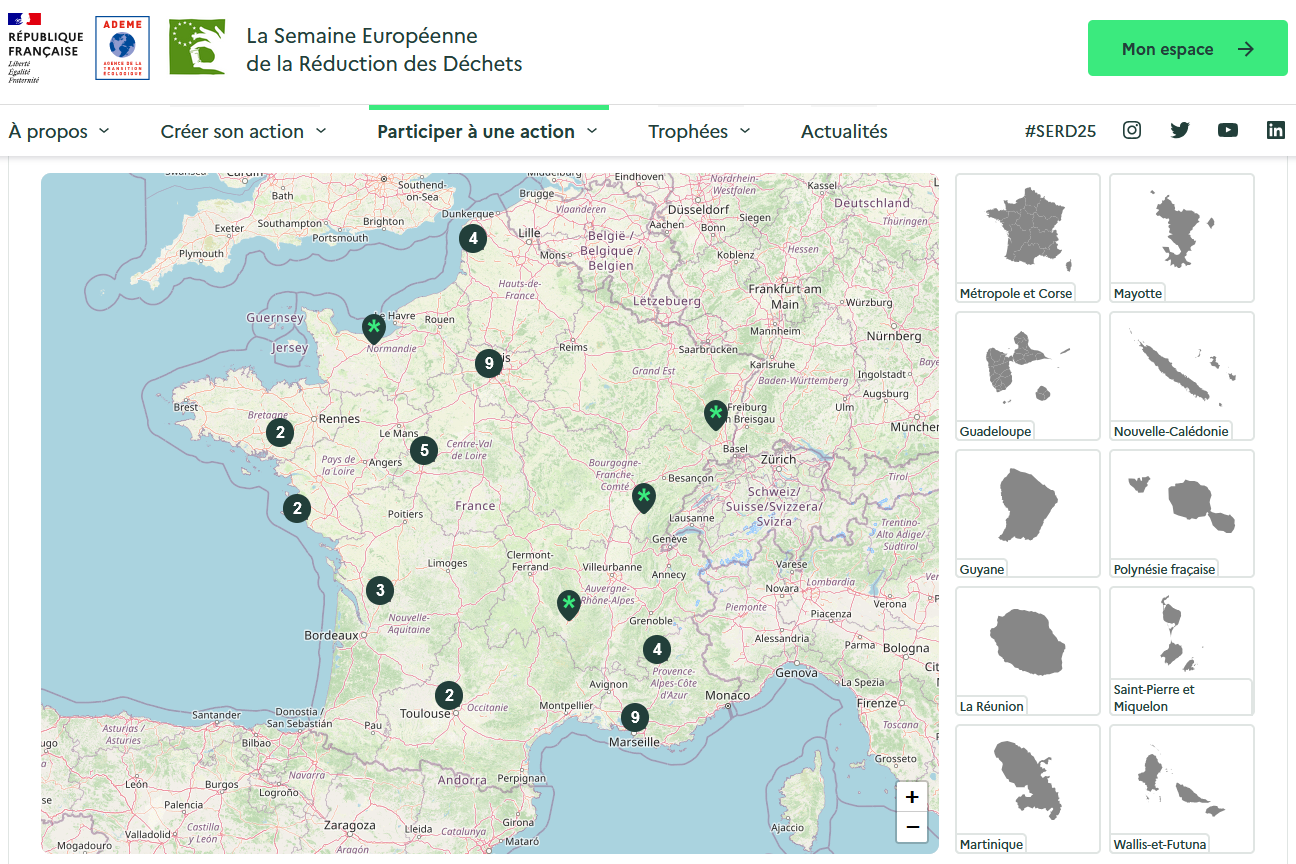Select the Guadeloupe territory map

(x=1028, y=375)
